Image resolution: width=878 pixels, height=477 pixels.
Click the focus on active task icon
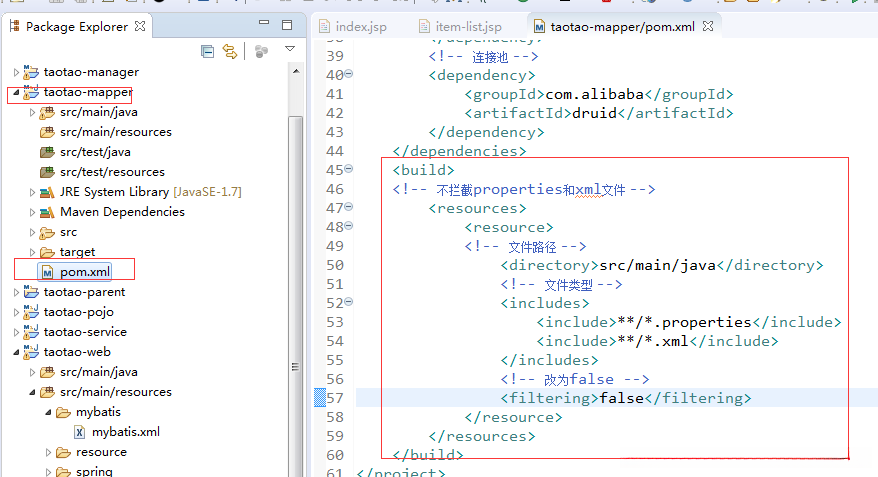[x=261, y=52]
